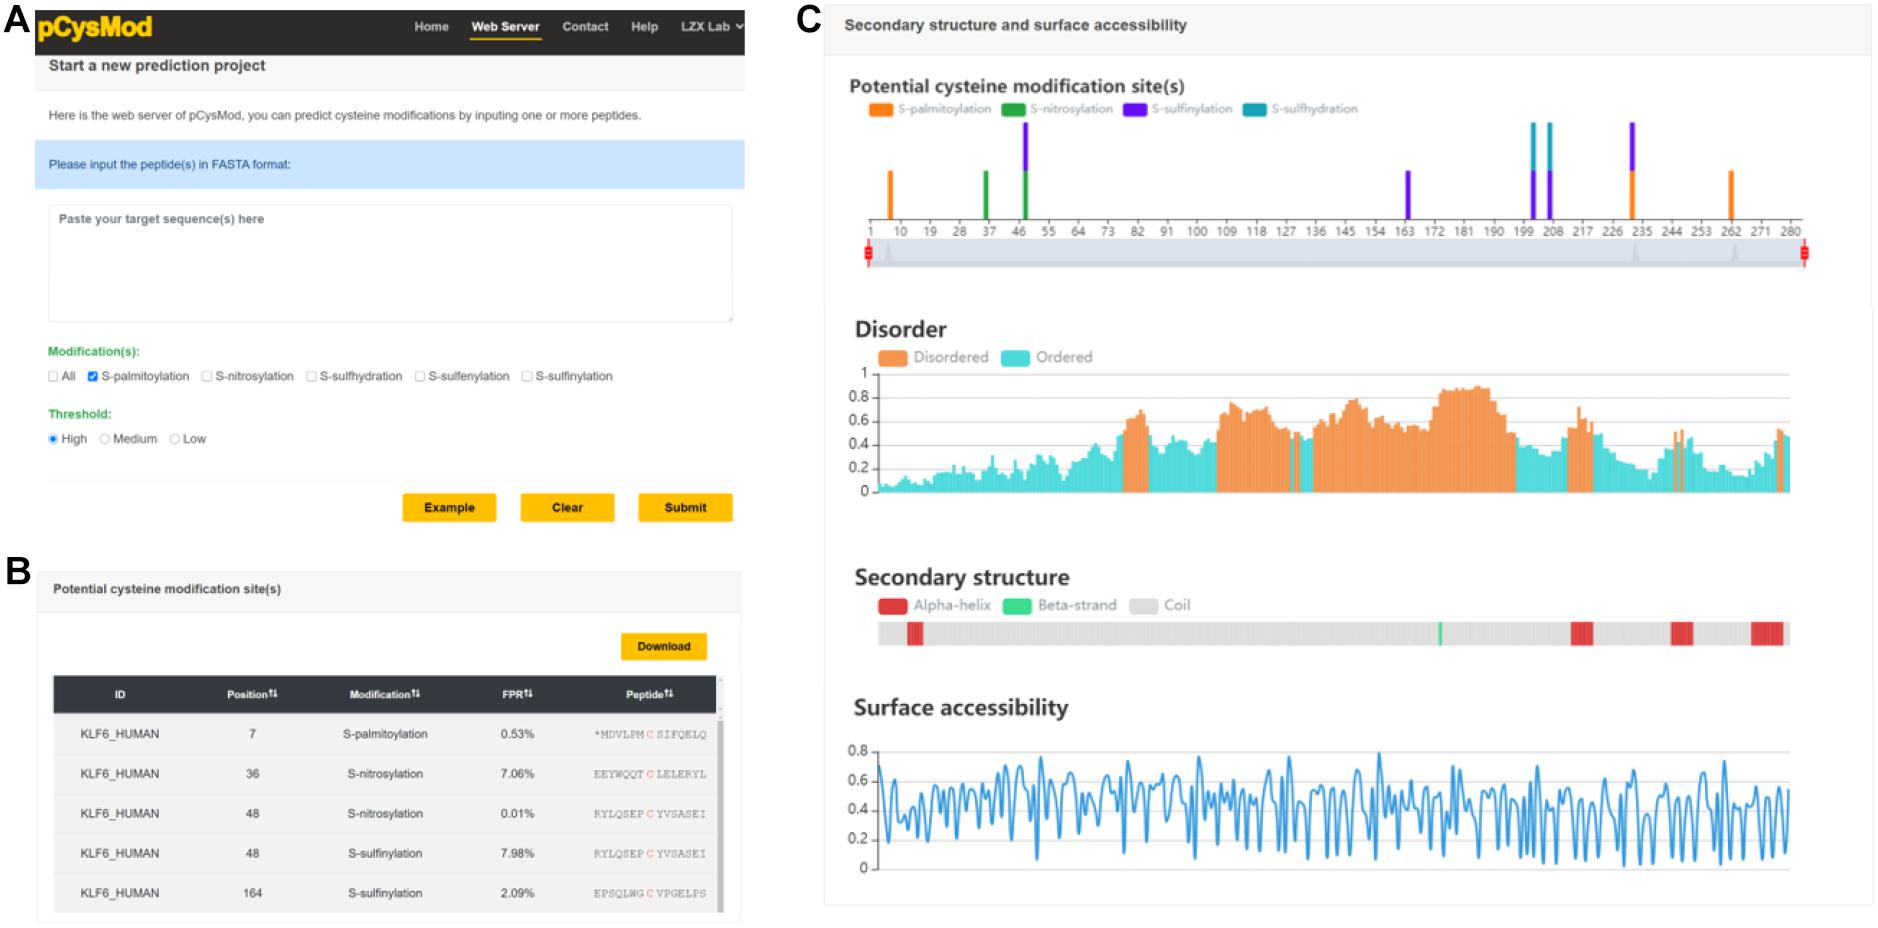Click the 7.98% FPR cell
1878x928 pixels.
[517, 854]
